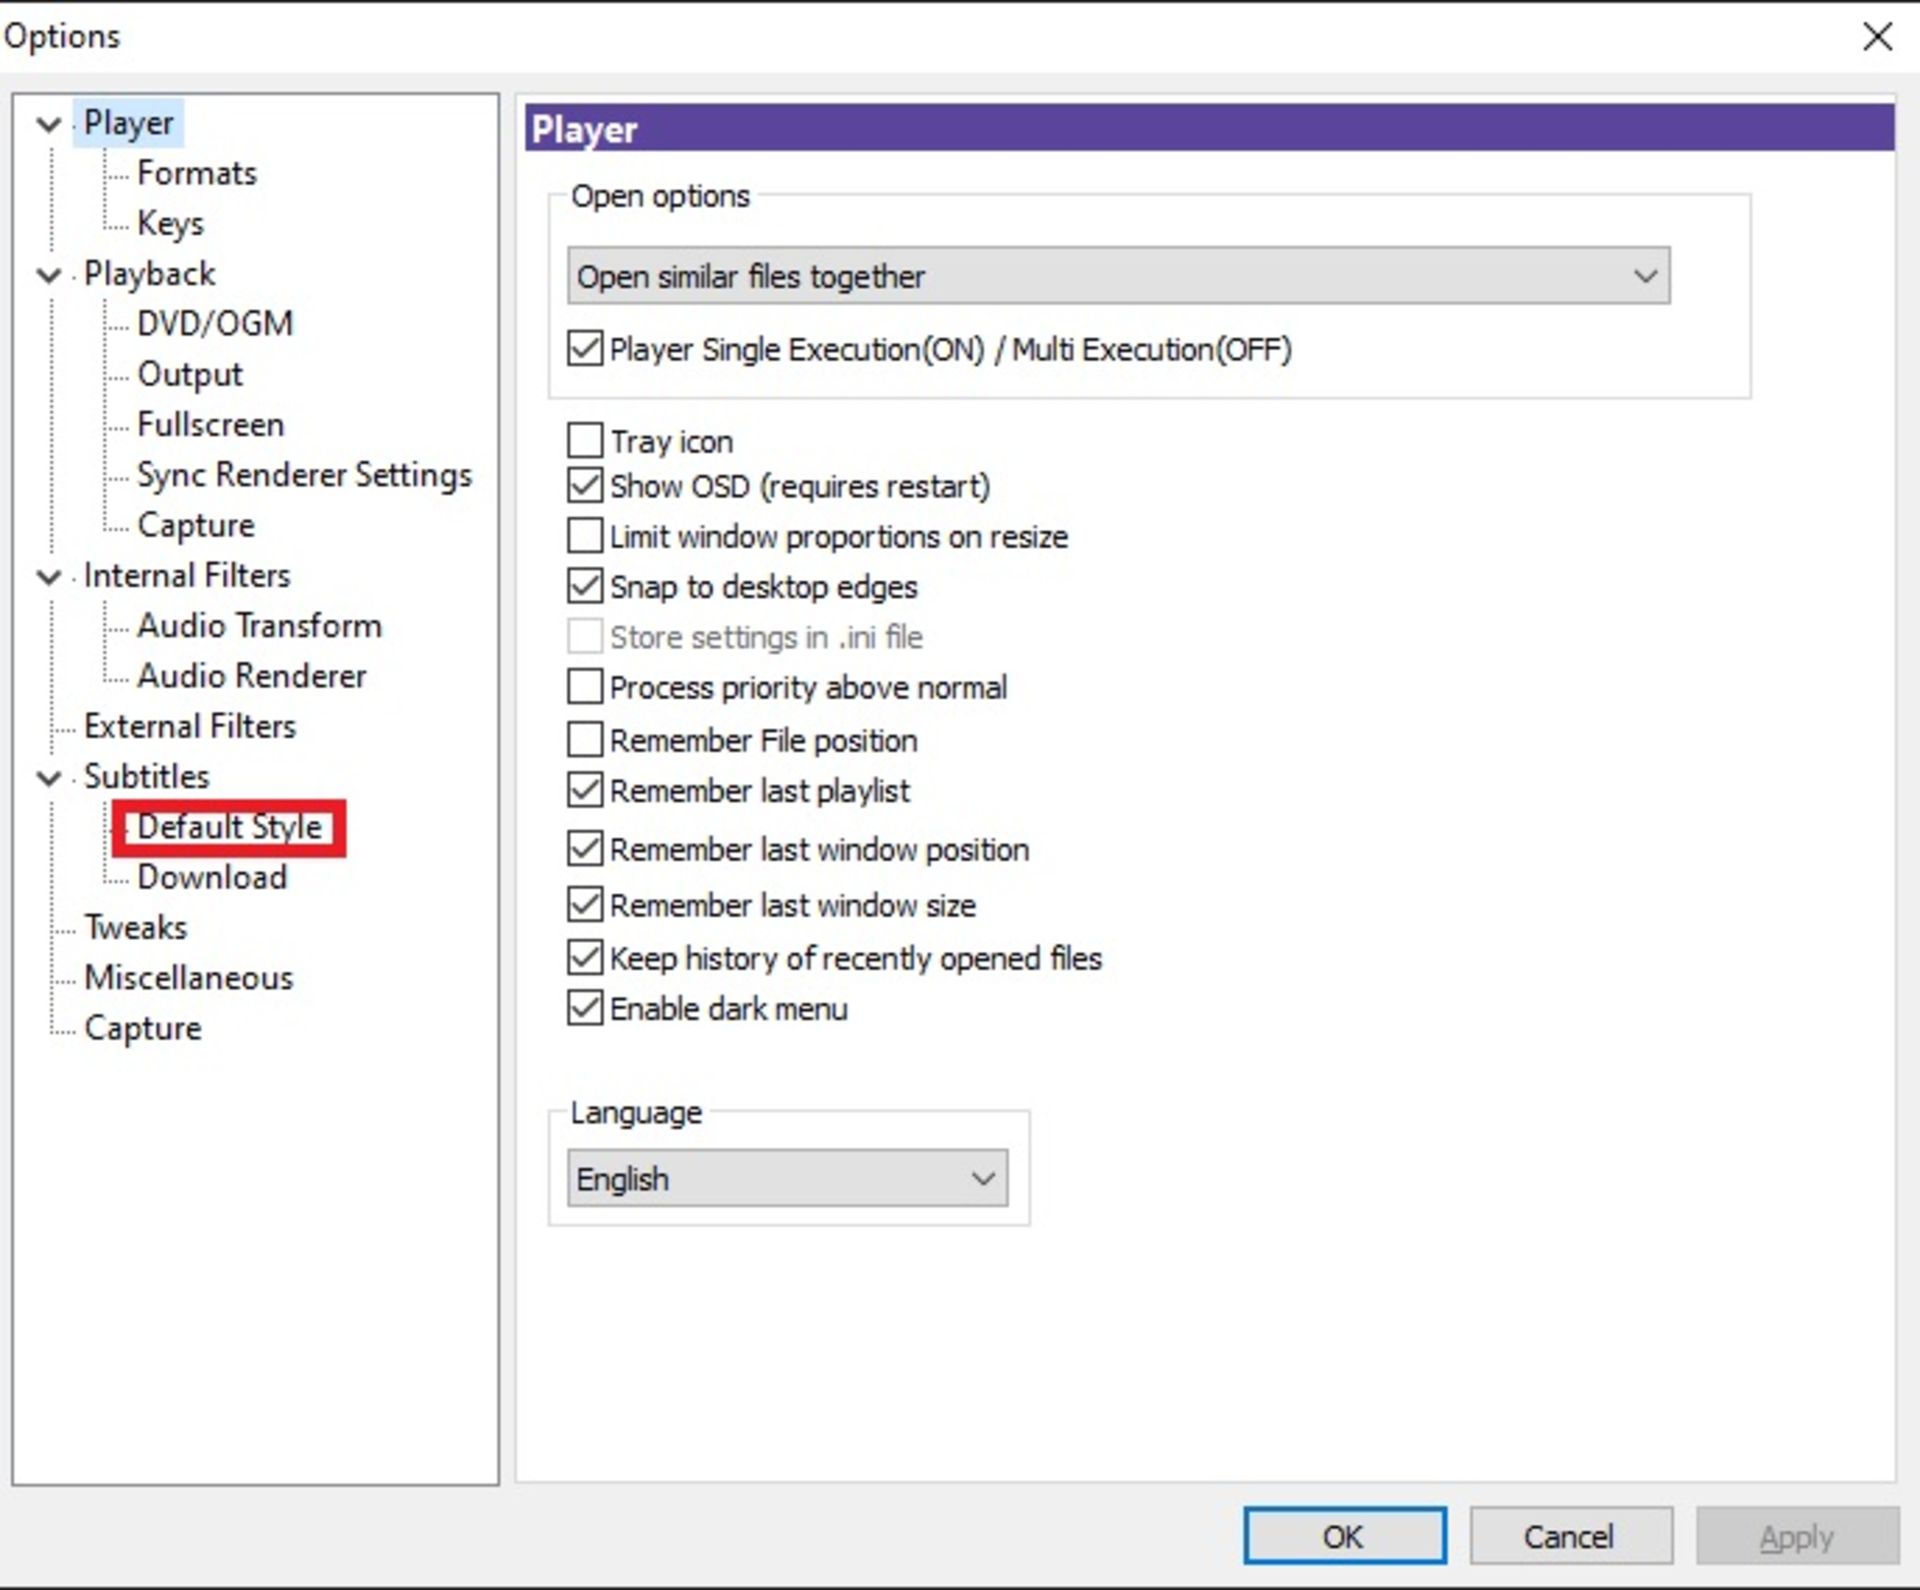This screenshot has height=1590, width=1920.
Task: Close the Options dialog window
Action: [x=1877, y=37]
